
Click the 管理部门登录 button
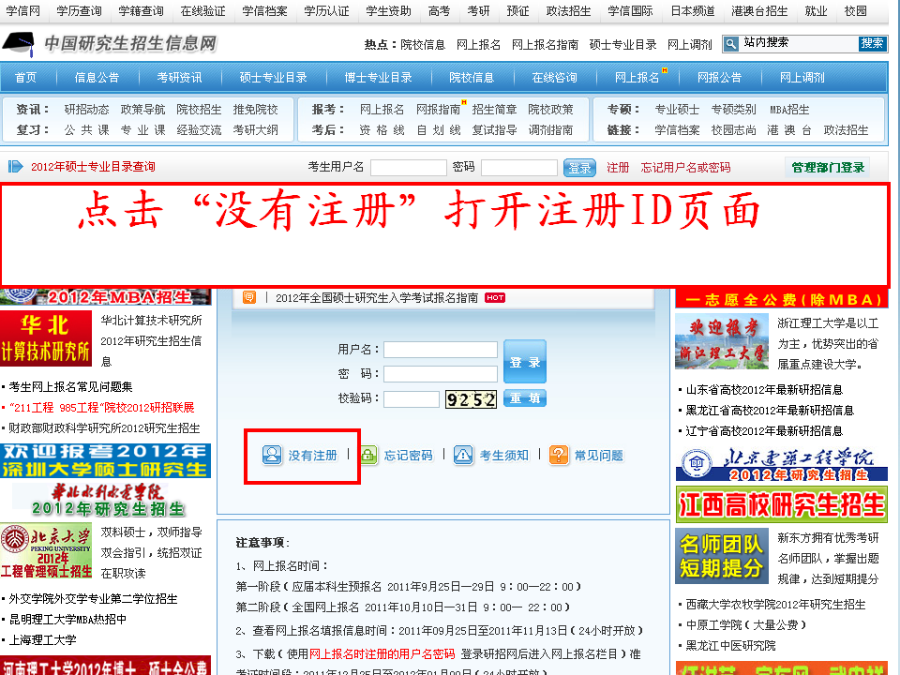pyautogui.click(x=828, y=167)
